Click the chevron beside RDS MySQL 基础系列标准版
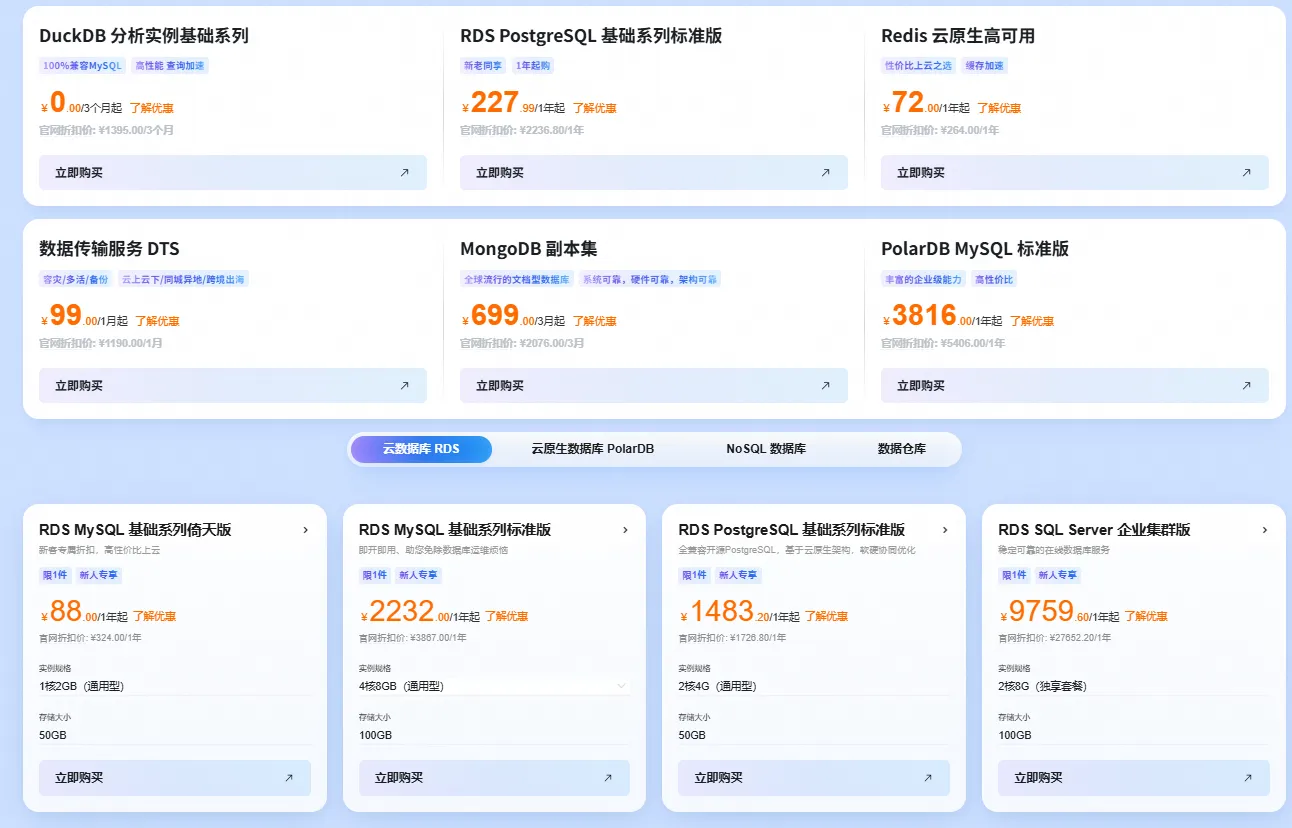1292x828 pixels. 625,530
